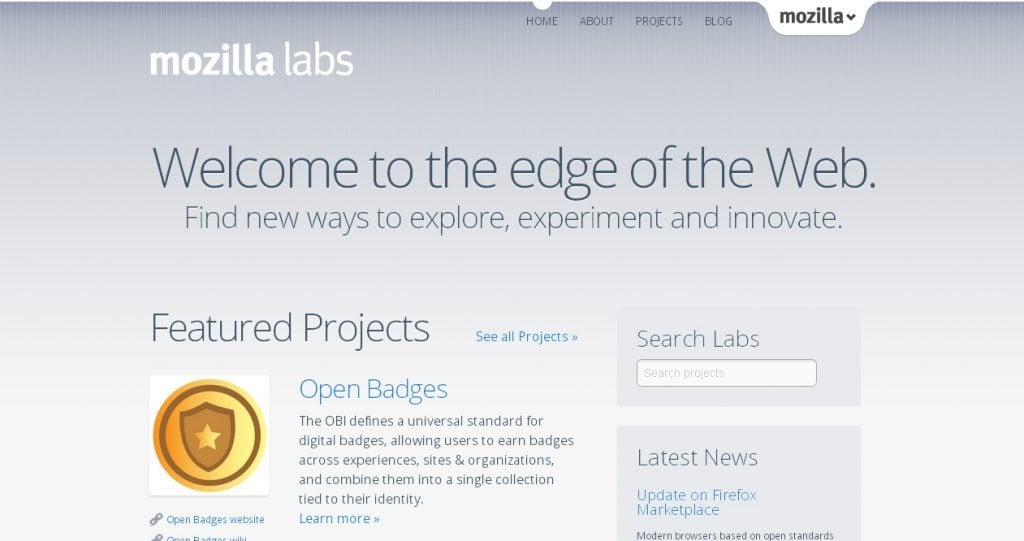Go to the HOME nav item

542,21
